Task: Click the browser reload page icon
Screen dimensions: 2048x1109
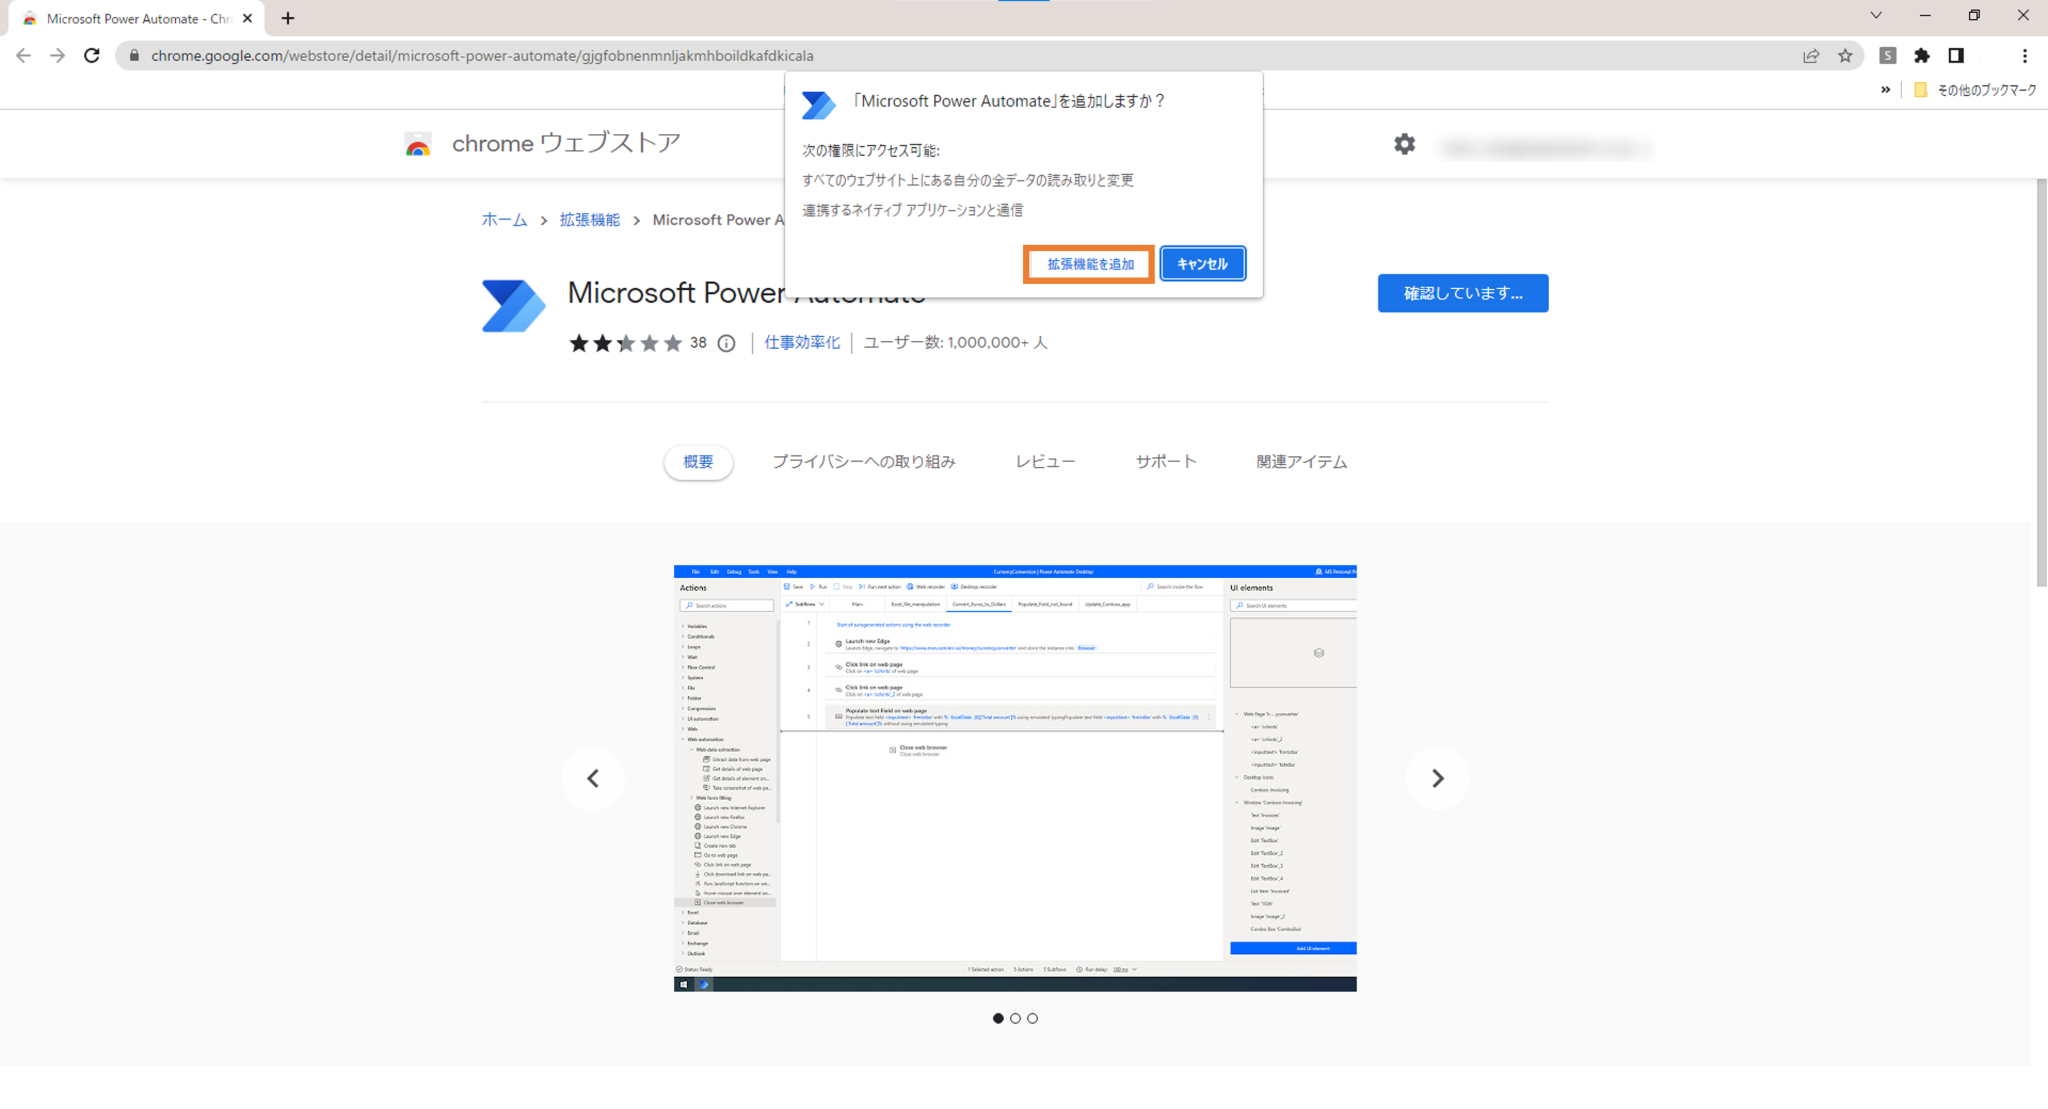Action: (92, 56)
